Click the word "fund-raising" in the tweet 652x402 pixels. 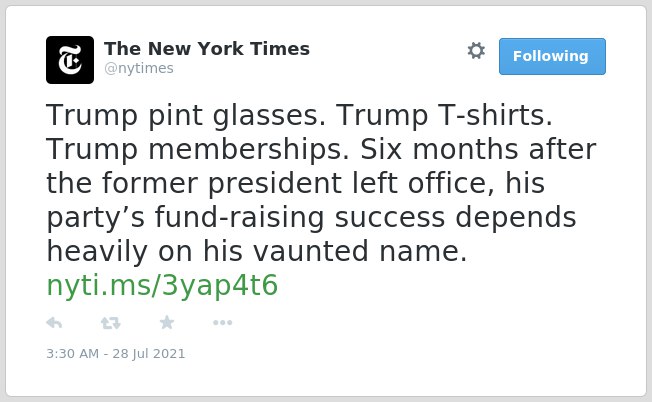tap(239, 217)
